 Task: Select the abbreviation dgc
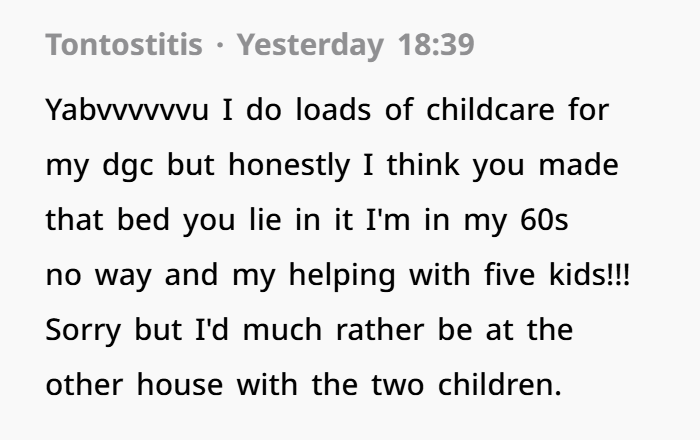(128, 166)
